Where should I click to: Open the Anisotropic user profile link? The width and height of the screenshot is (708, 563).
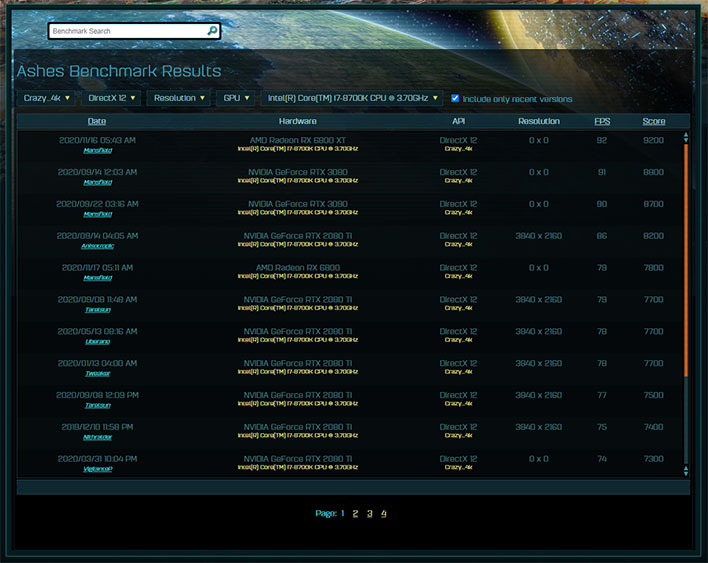(98, 246)
